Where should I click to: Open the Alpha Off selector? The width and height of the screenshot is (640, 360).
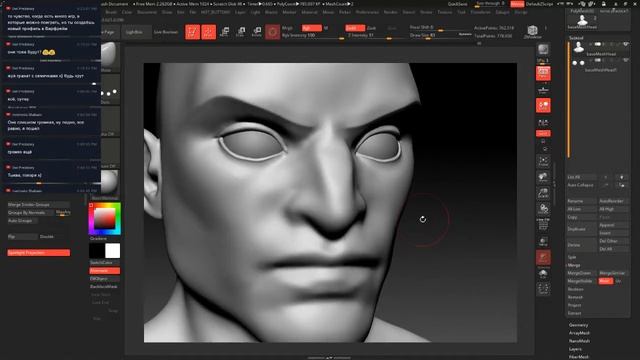tap(110, 122)
